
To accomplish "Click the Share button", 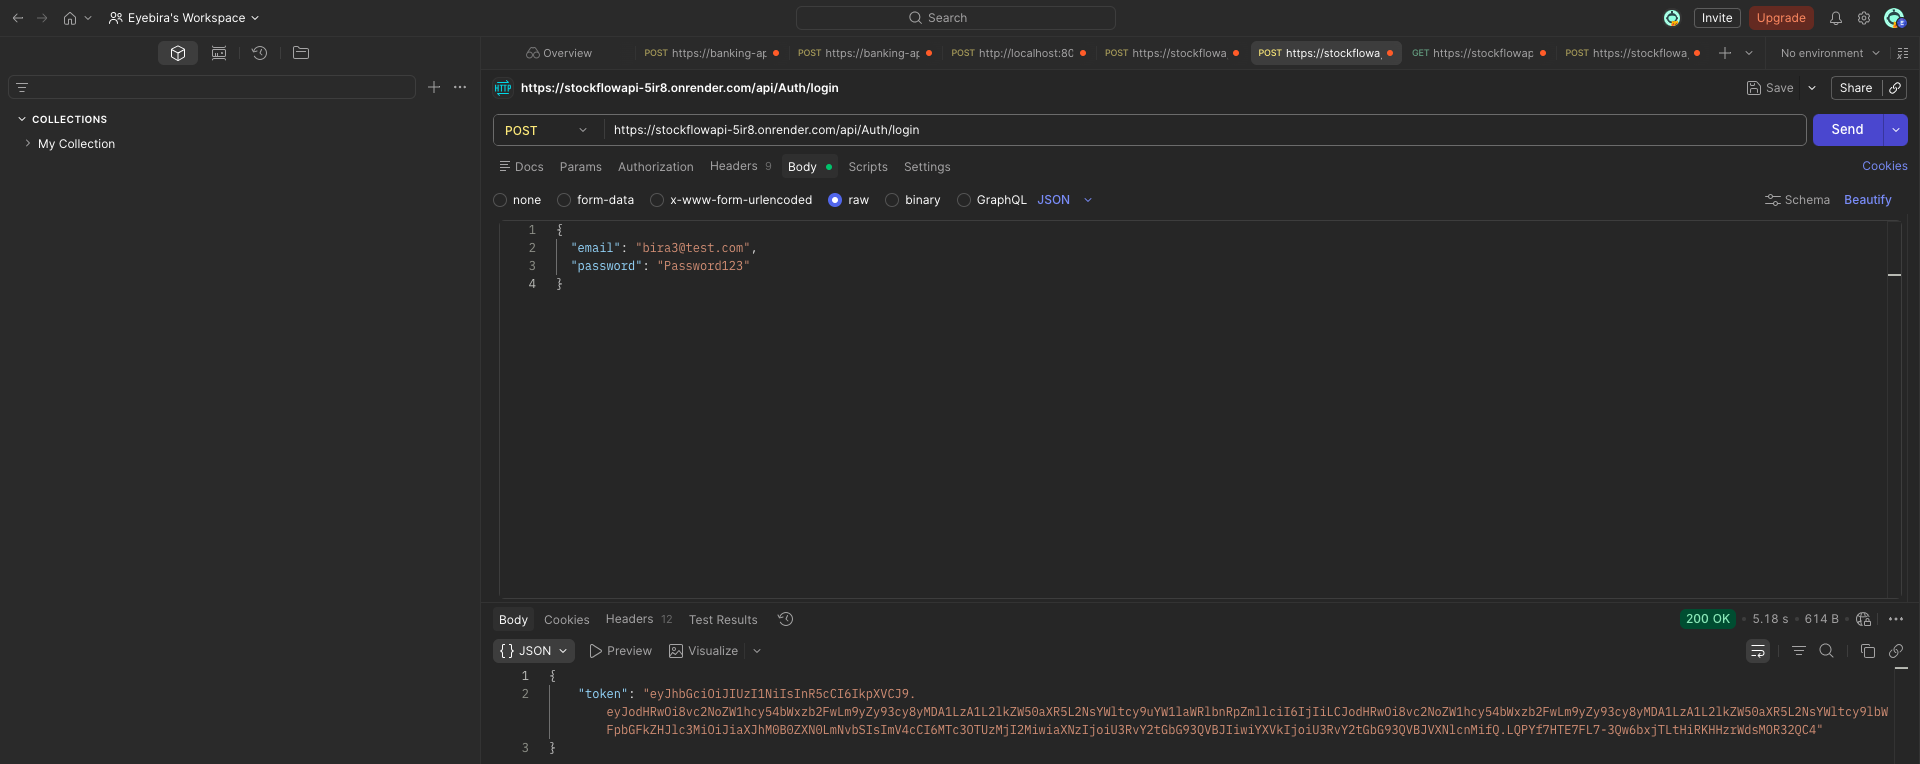I will [1856, 88].
